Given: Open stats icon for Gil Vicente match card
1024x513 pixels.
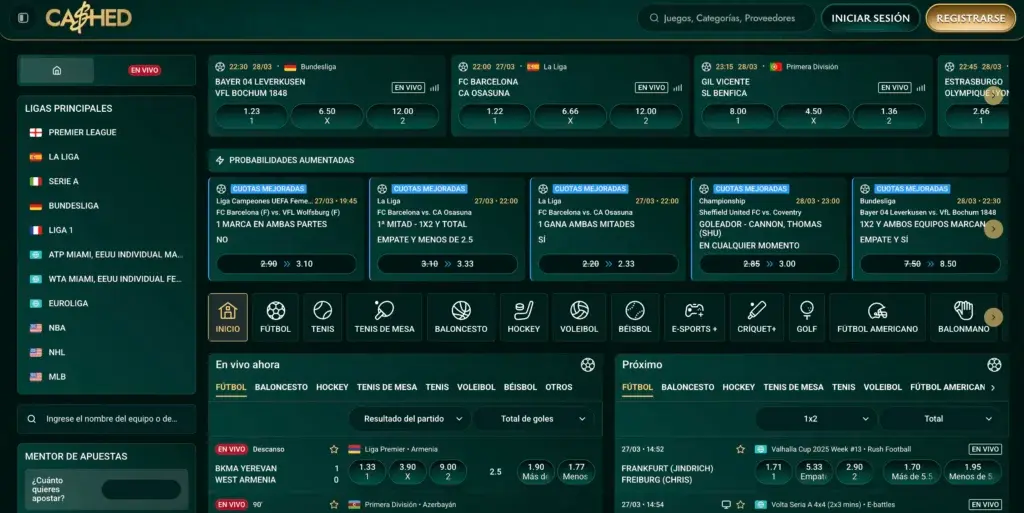Looking at the screenshot, I should [x=920, y=87].
